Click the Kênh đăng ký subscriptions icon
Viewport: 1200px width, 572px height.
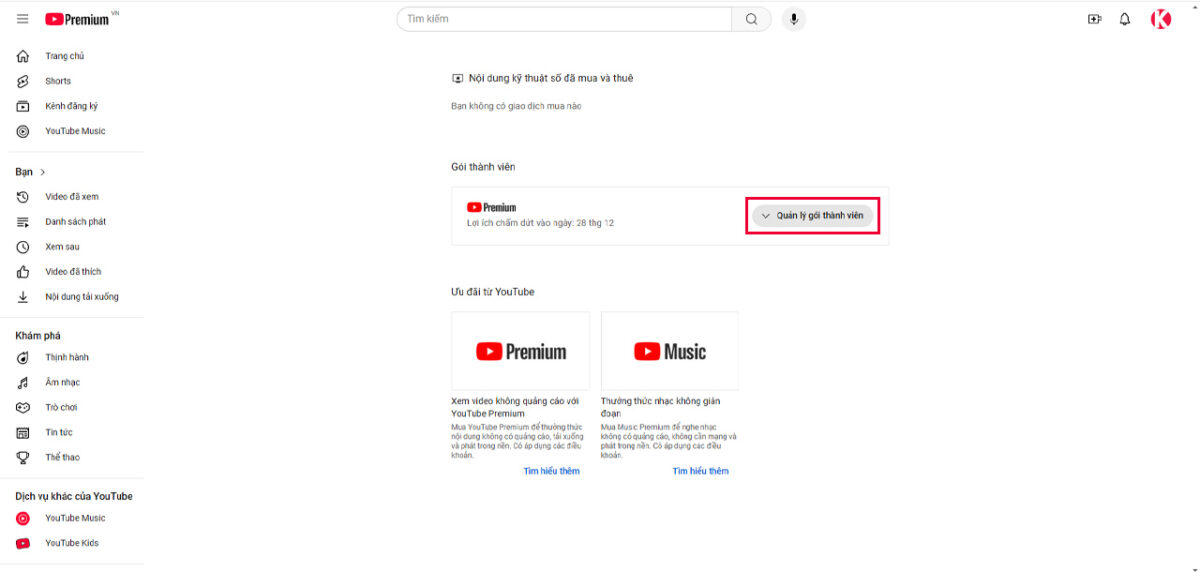(x=23, y=106)
